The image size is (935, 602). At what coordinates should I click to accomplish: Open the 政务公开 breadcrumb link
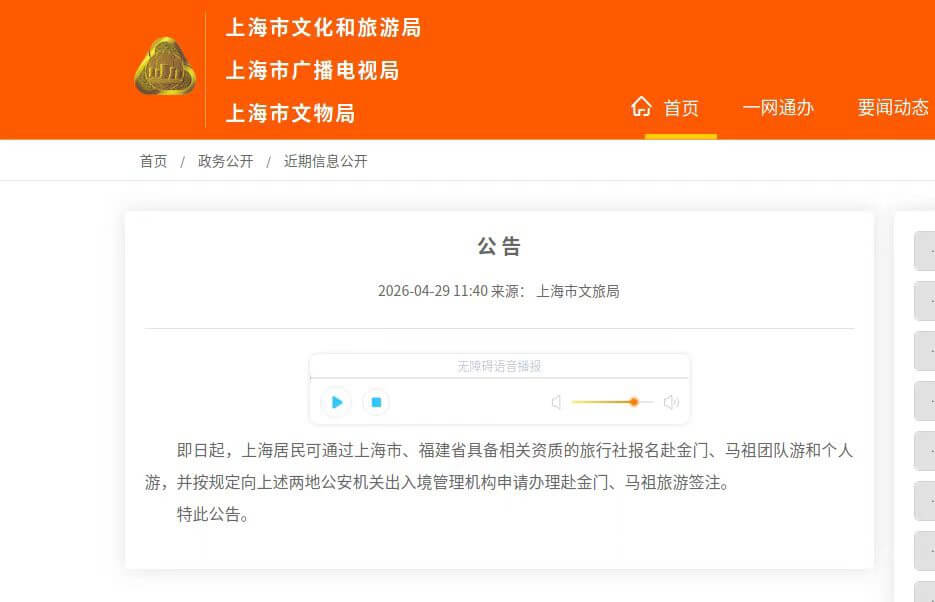[225, 161]
